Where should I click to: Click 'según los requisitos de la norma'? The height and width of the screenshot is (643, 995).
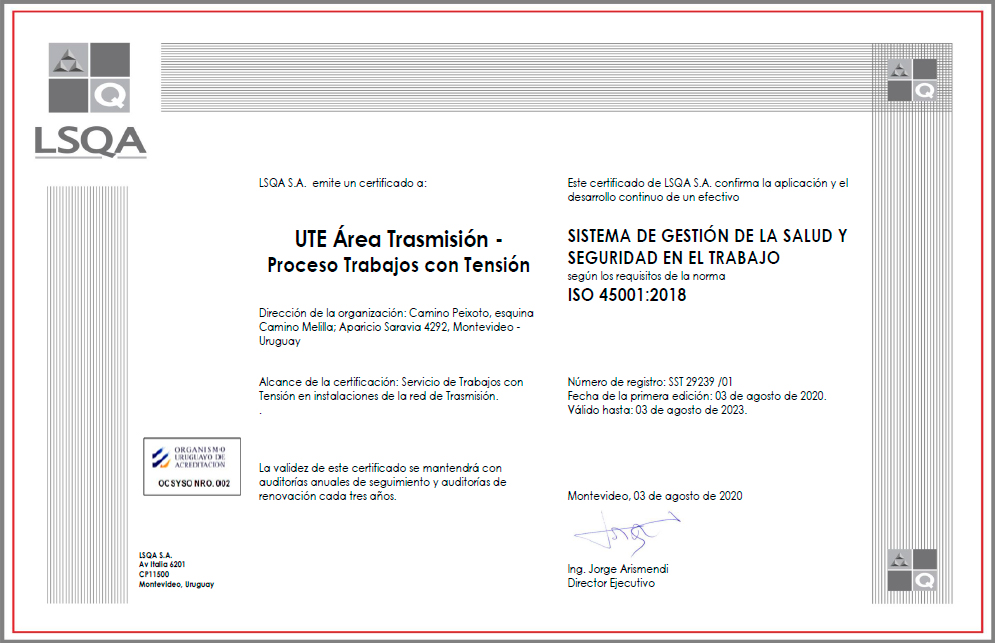(x=646, y=276)
